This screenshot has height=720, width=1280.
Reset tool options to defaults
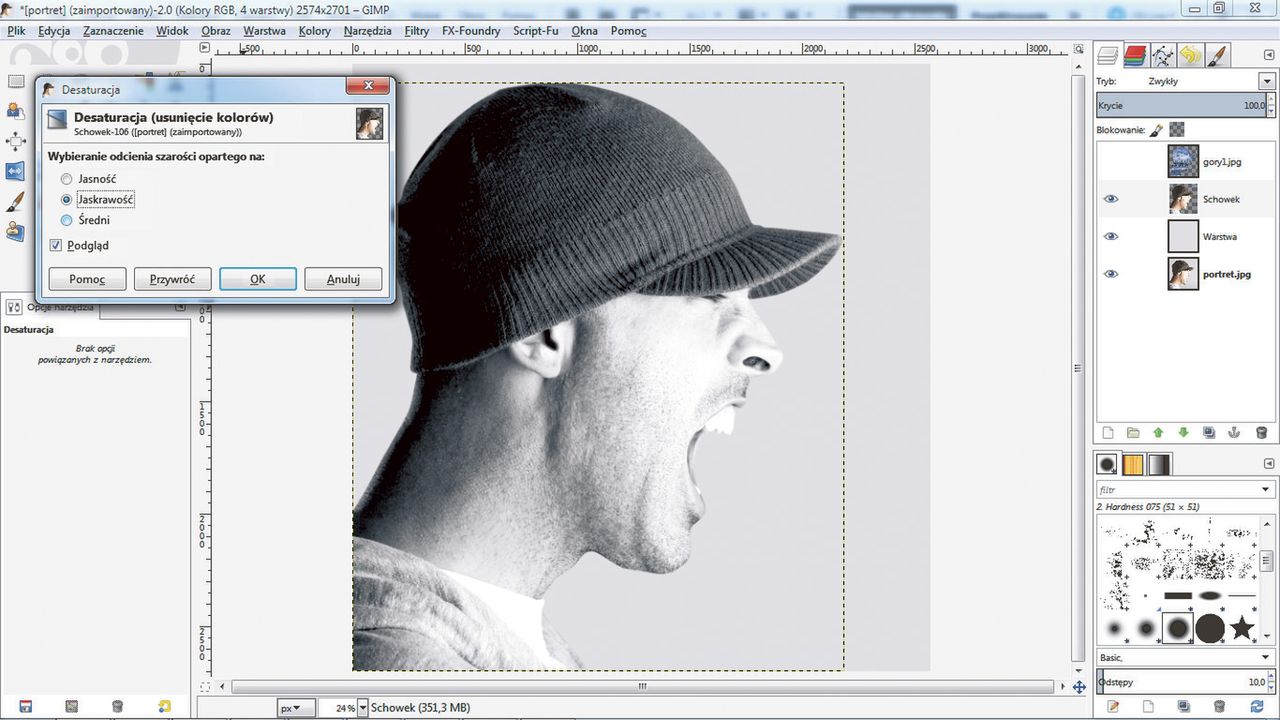(166, 706)
